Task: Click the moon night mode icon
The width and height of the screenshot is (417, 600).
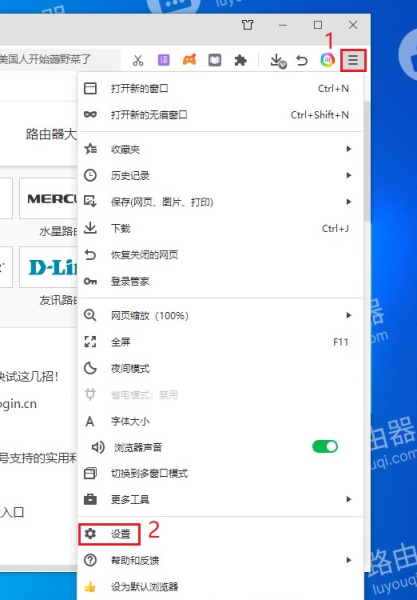Action: tap(90, 368)
